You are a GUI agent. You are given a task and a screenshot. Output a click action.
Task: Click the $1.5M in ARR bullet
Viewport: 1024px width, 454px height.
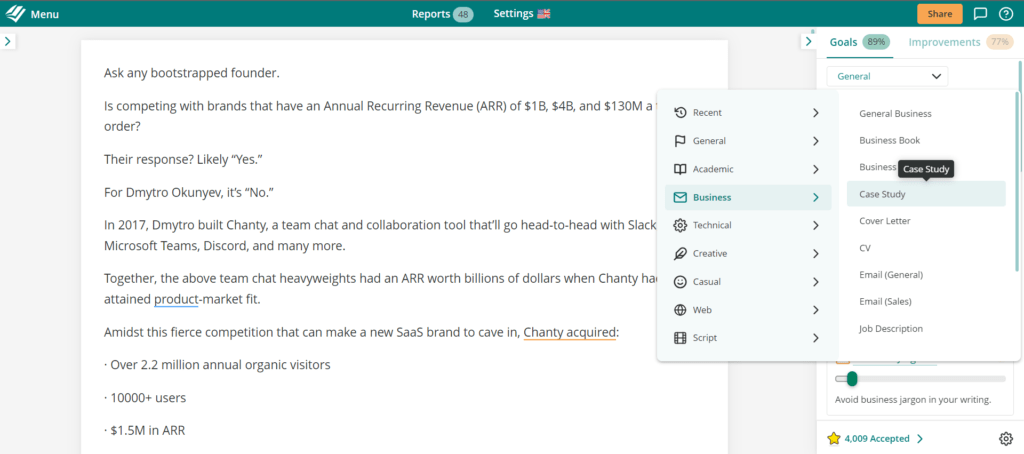click(145, 430)
